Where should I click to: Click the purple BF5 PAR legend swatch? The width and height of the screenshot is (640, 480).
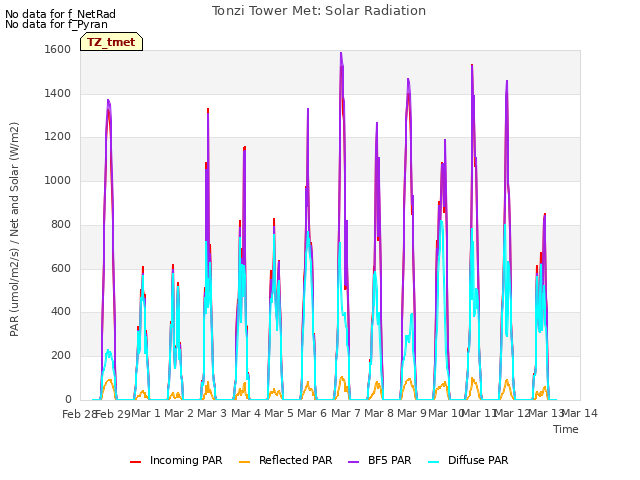(353, 462)
